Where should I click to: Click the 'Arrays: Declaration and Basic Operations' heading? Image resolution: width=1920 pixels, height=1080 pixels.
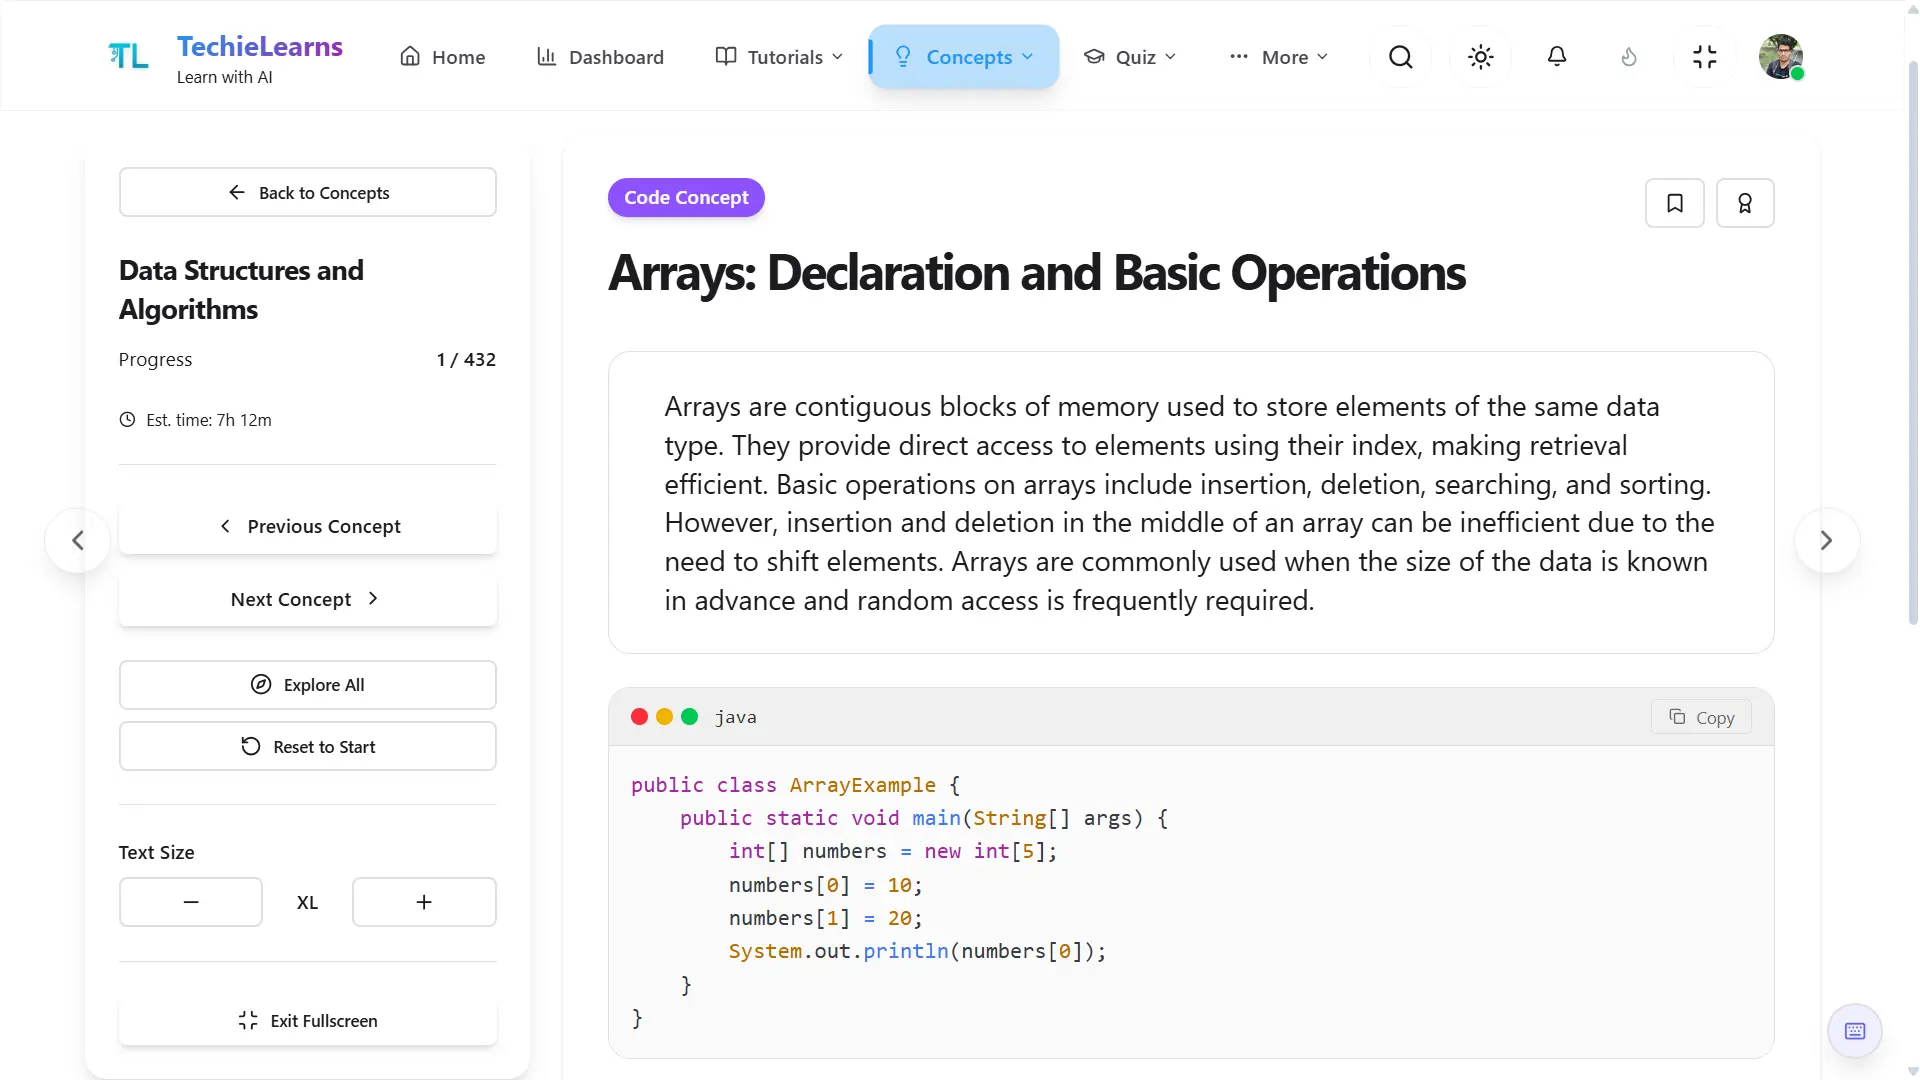click(1037, 273)
